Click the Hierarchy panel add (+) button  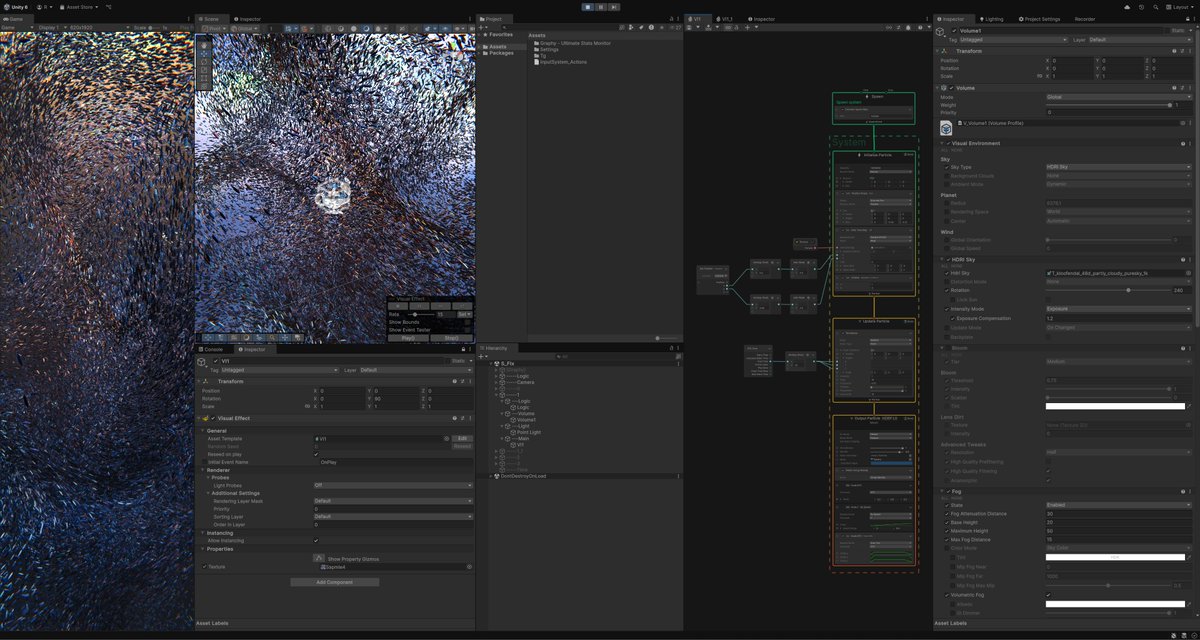tap(483, 356)
